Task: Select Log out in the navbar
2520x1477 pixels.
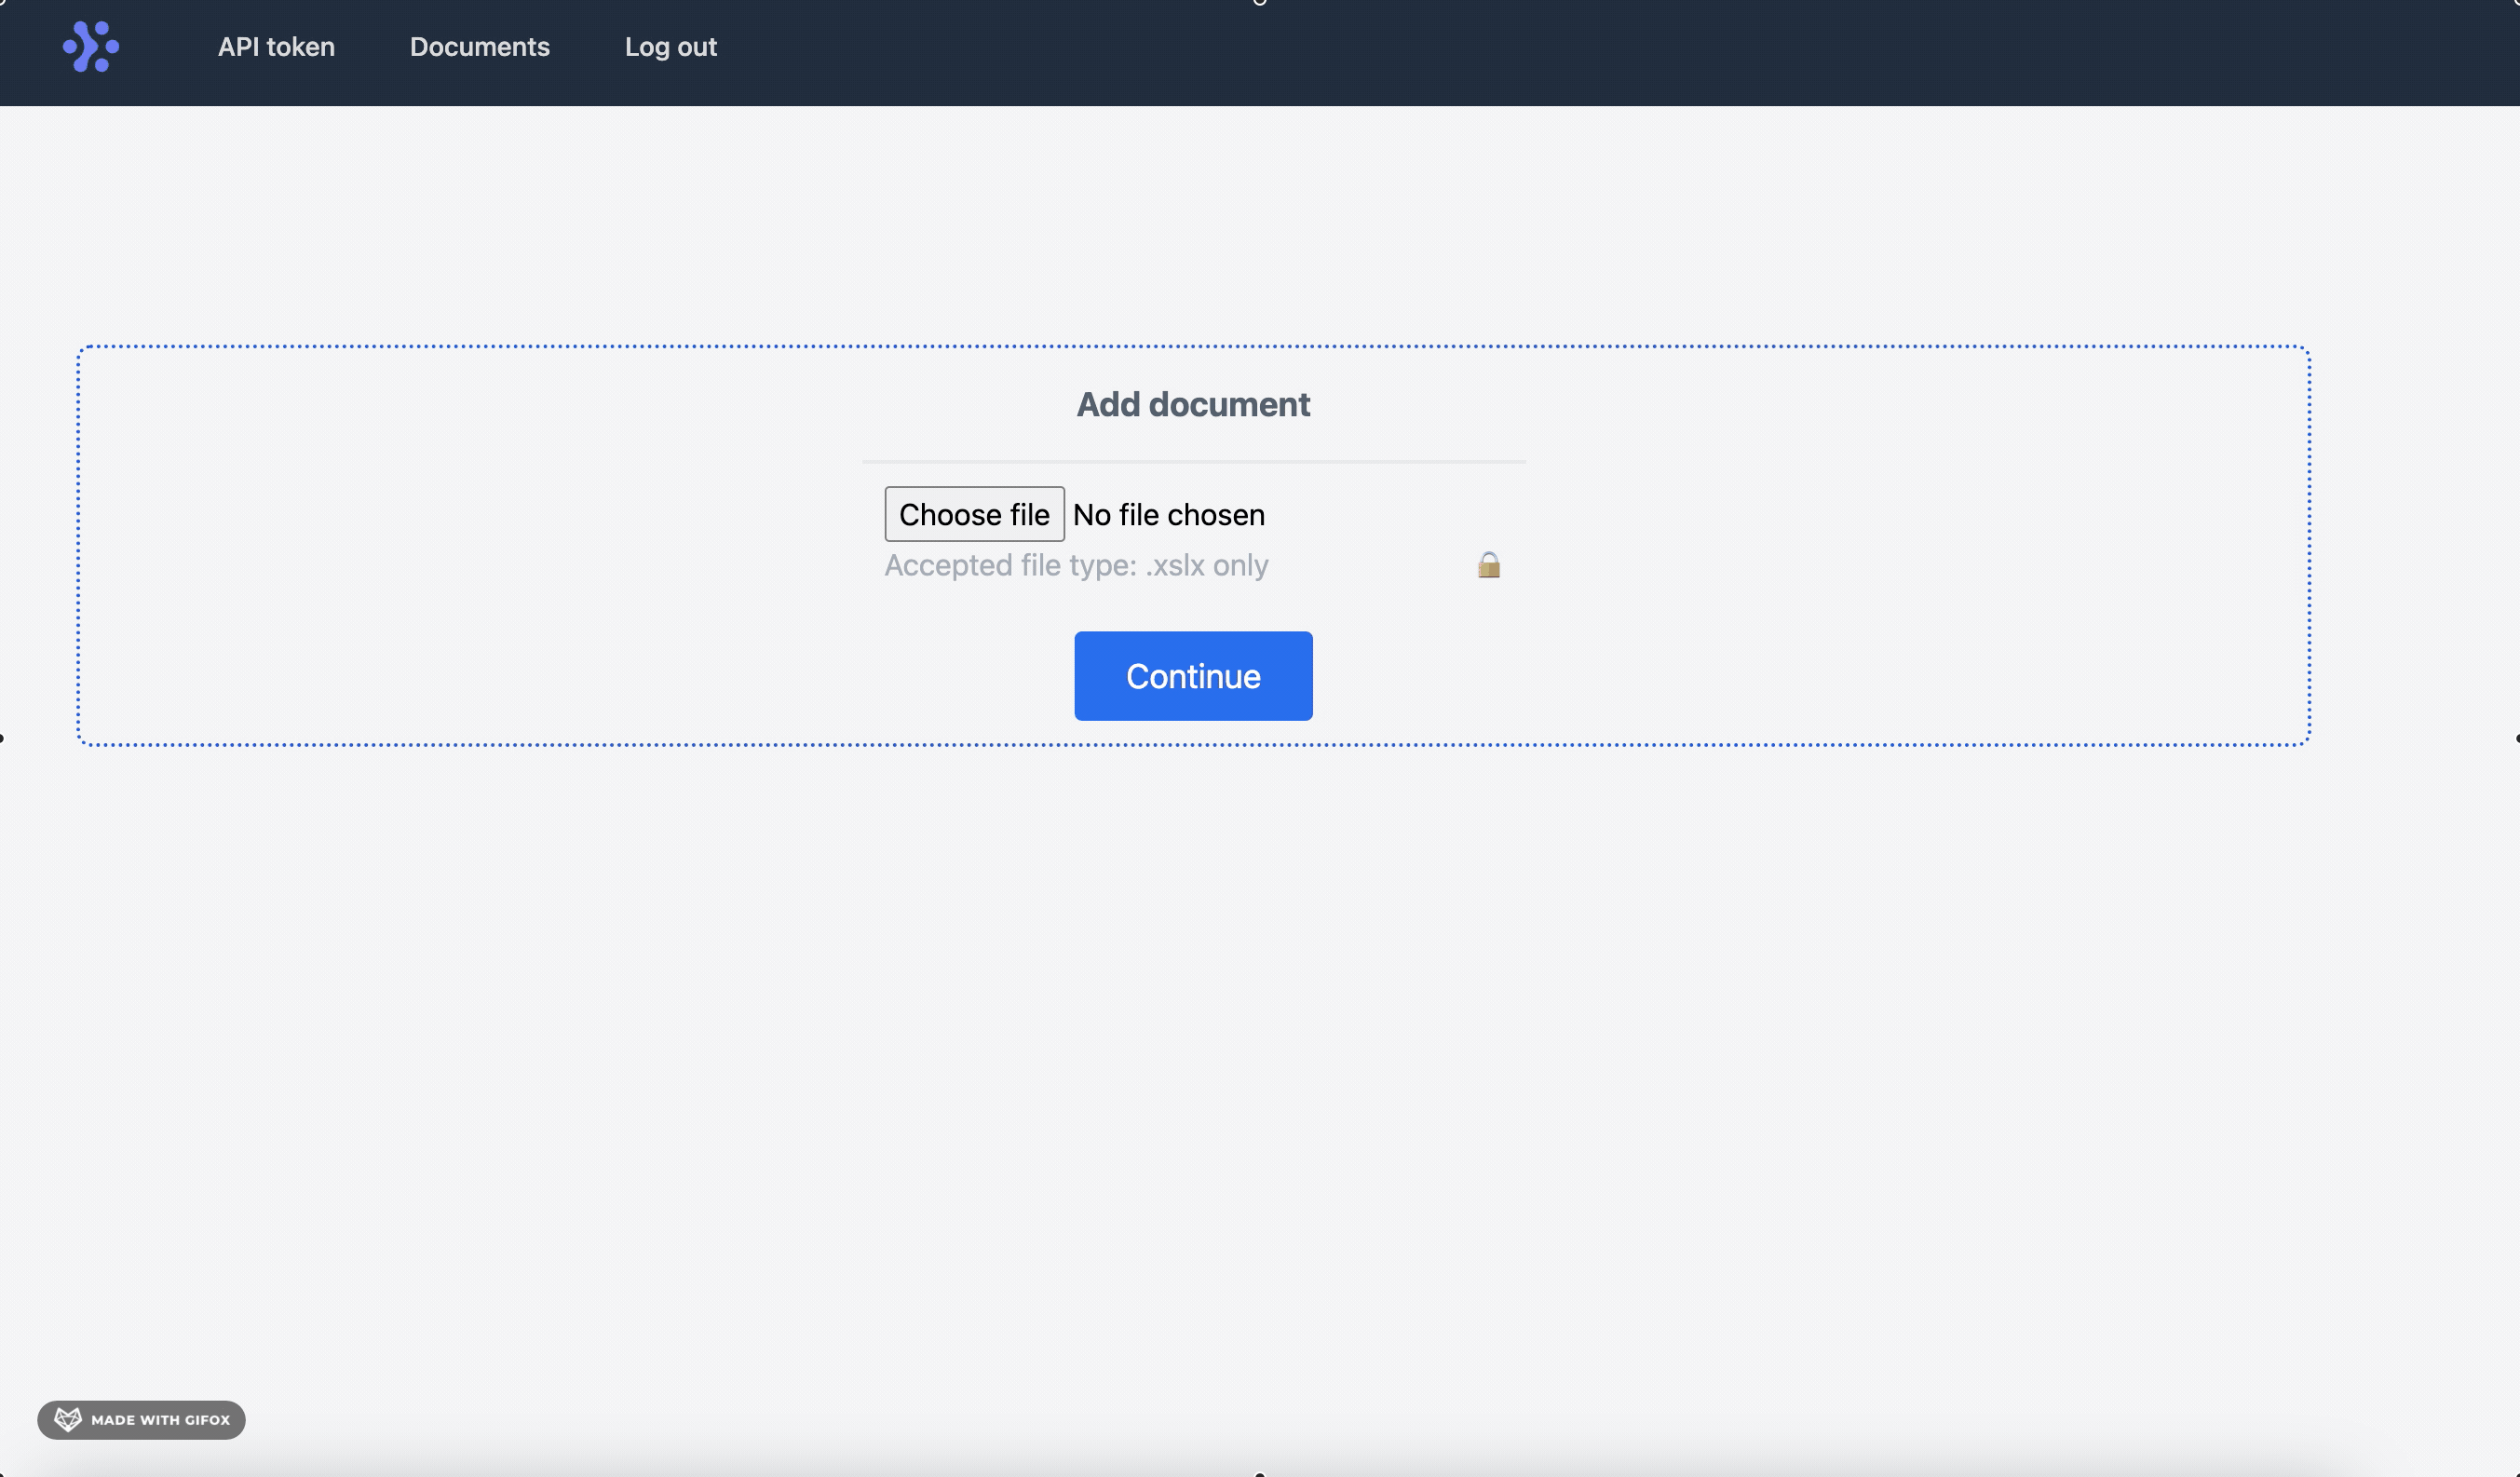Action: coord(671,47)
